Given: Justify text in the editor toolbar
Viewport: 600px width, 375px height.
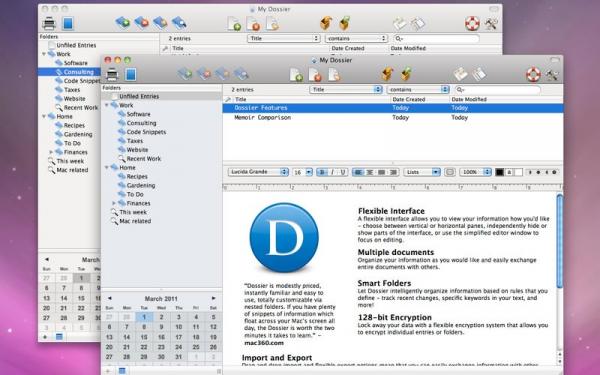Looking at the screenshot, I should point(382,172).
